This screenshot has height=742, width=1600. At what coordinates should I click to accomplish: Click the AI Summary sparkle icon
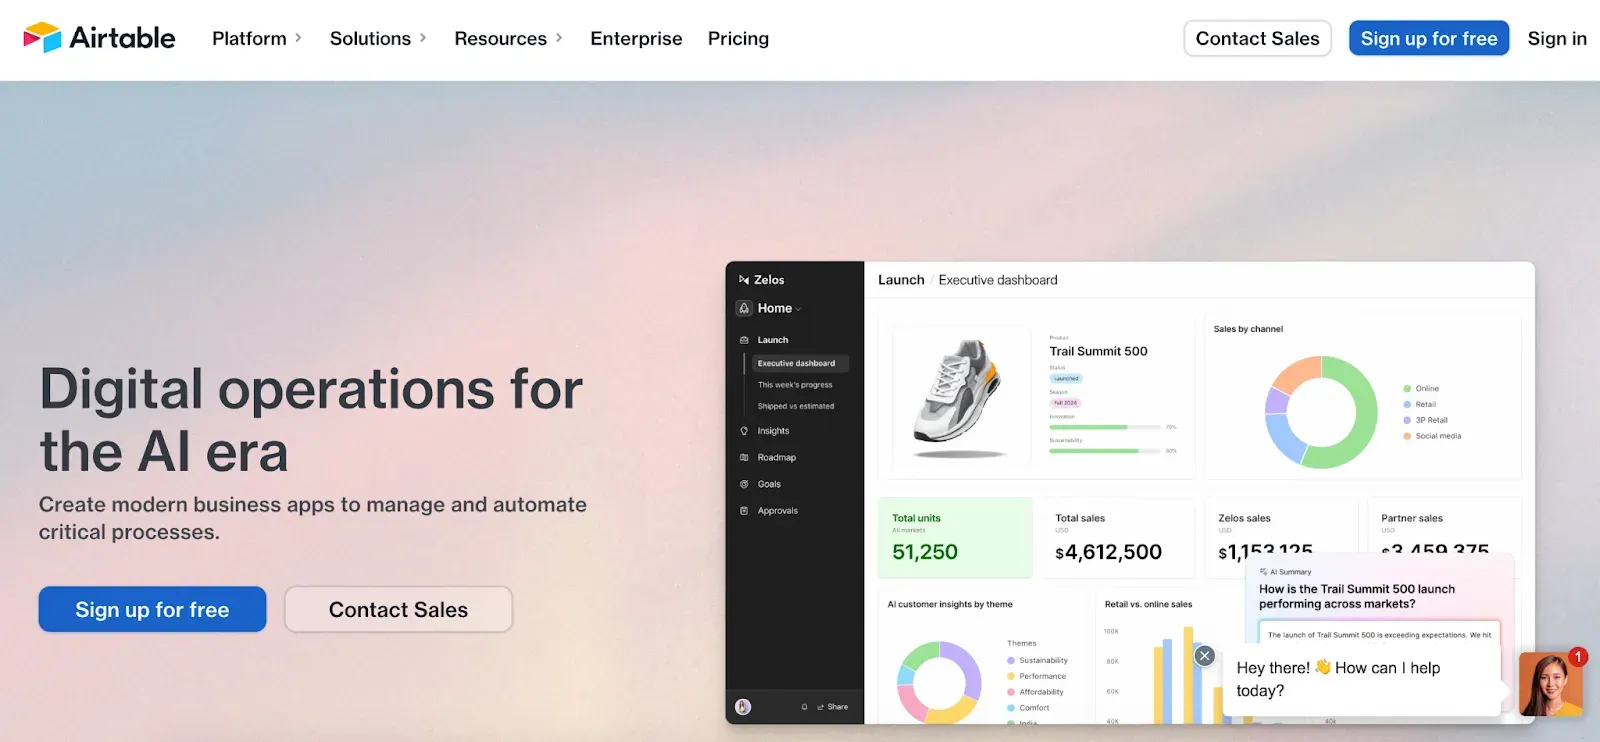(x=1263, y=572)
